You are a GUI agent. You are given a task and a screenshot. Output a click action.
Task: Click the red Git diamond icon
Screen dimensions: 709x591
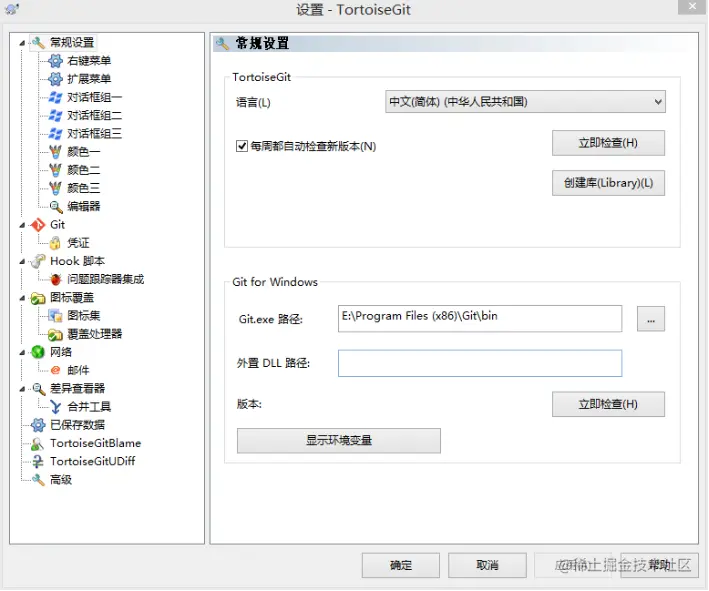(38, 225)
